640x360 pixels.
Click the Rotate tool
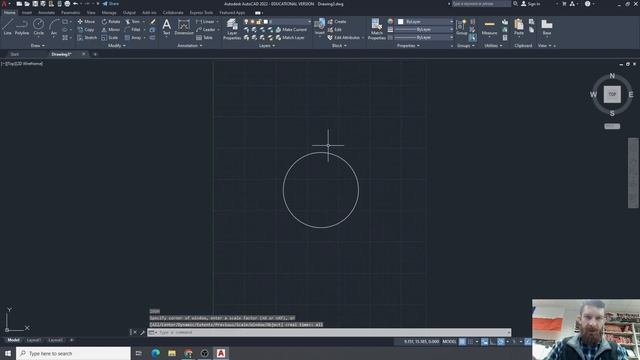click(111, 21)
